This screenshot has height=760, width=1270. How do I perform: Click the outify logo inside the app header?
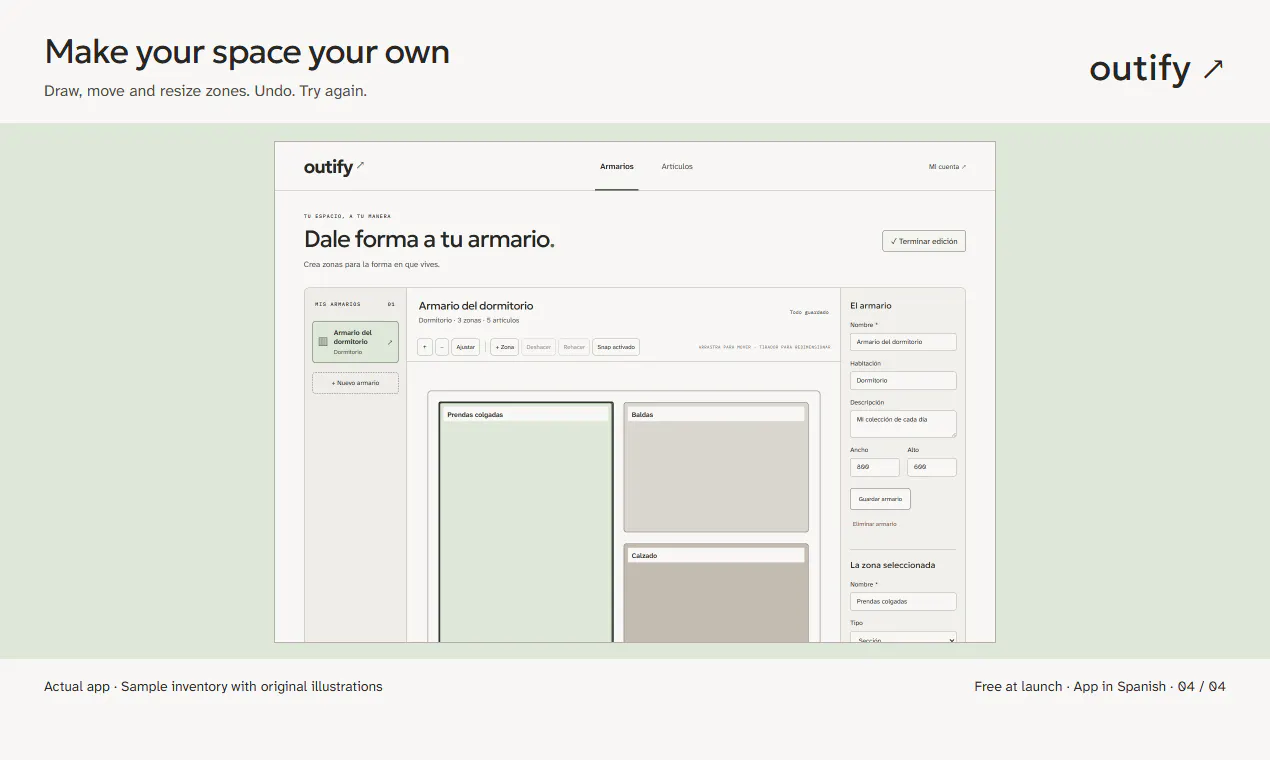[334, 167]
